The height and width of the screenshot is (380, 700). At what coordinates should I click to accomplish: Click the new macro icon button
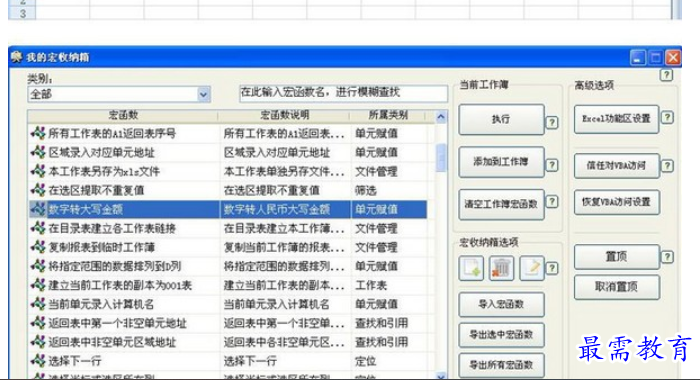coord(471,268)
